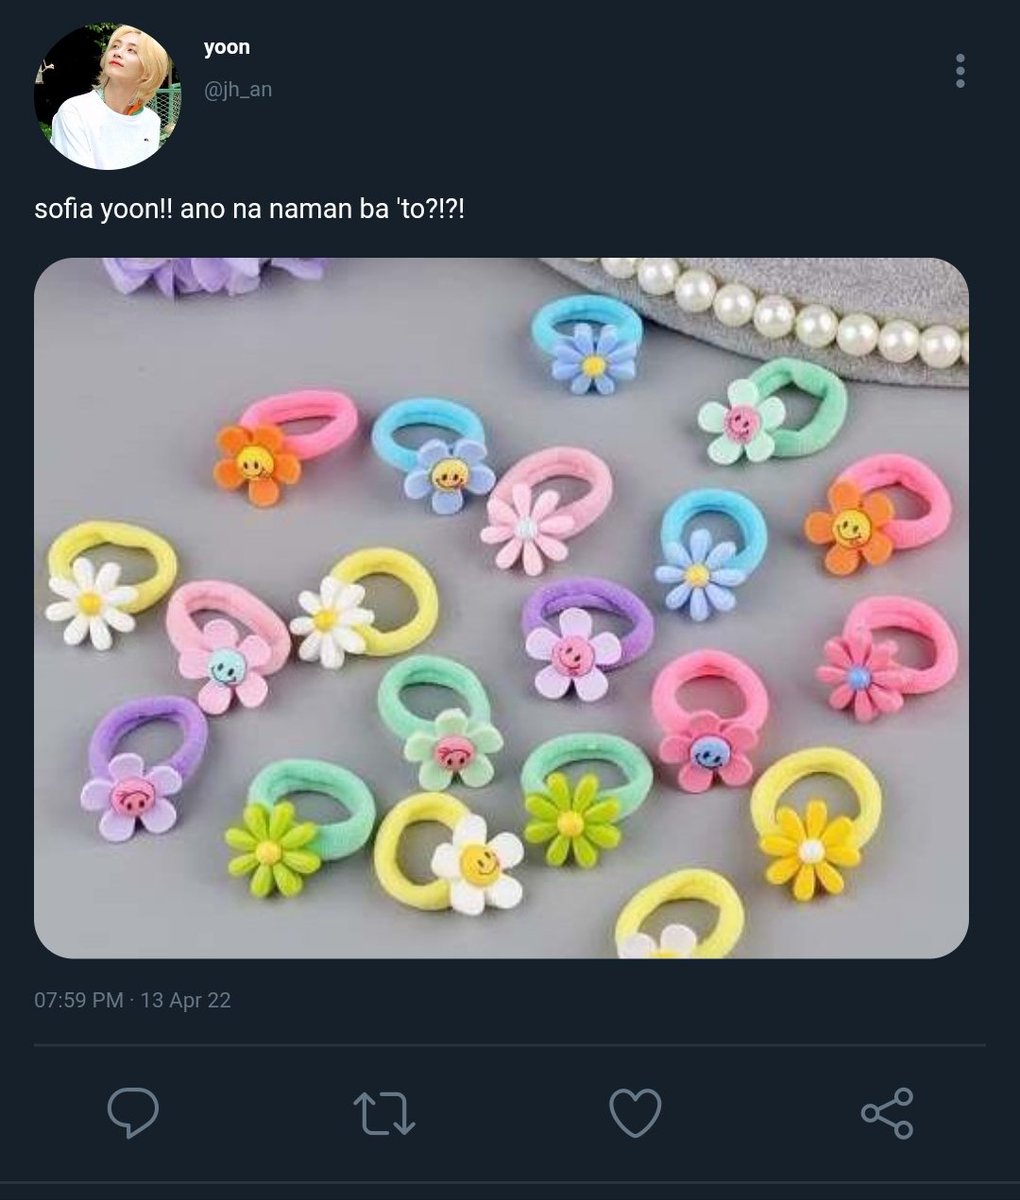
Task: Click the hot pink daisy with blue center
Action: click(860, 676)
